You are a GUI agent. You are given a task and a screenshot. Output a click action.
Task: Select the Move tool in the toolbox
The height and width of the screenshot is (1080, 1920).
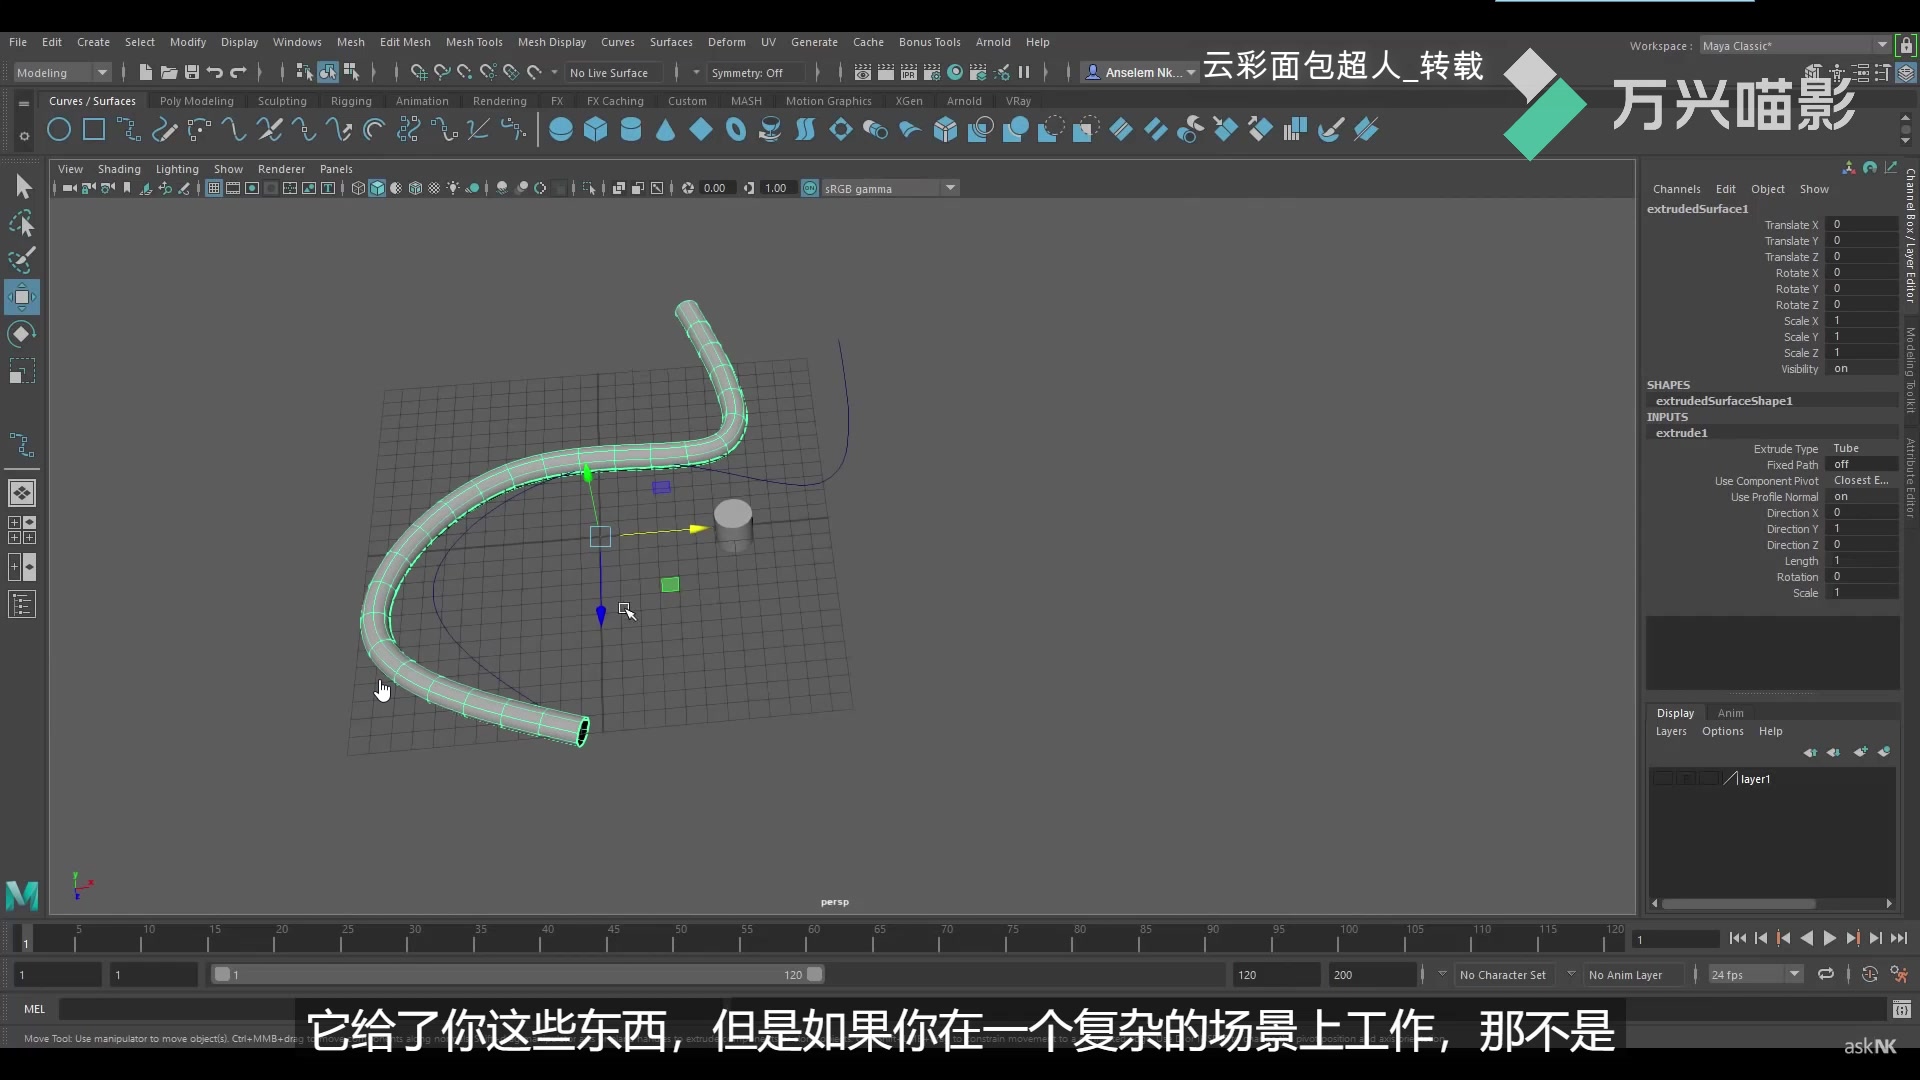click(x=22, y=296)
